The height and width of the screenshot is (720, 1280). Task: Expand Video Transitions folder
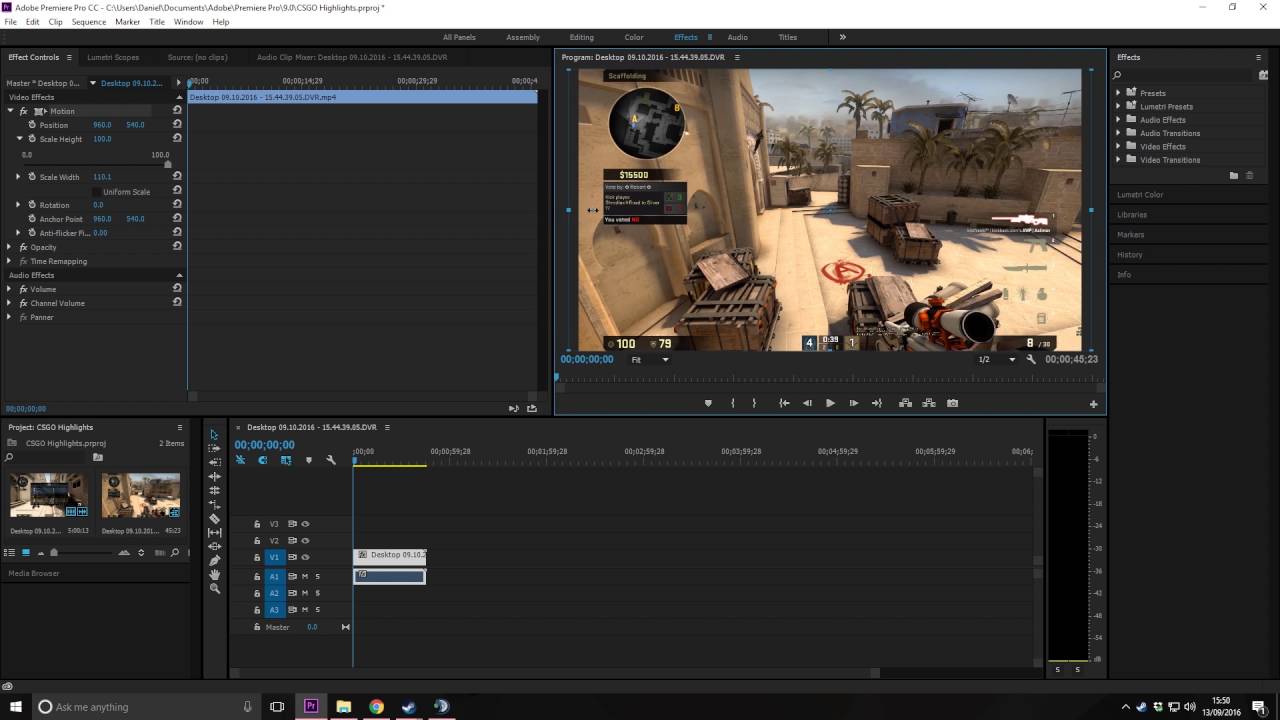1119,159
